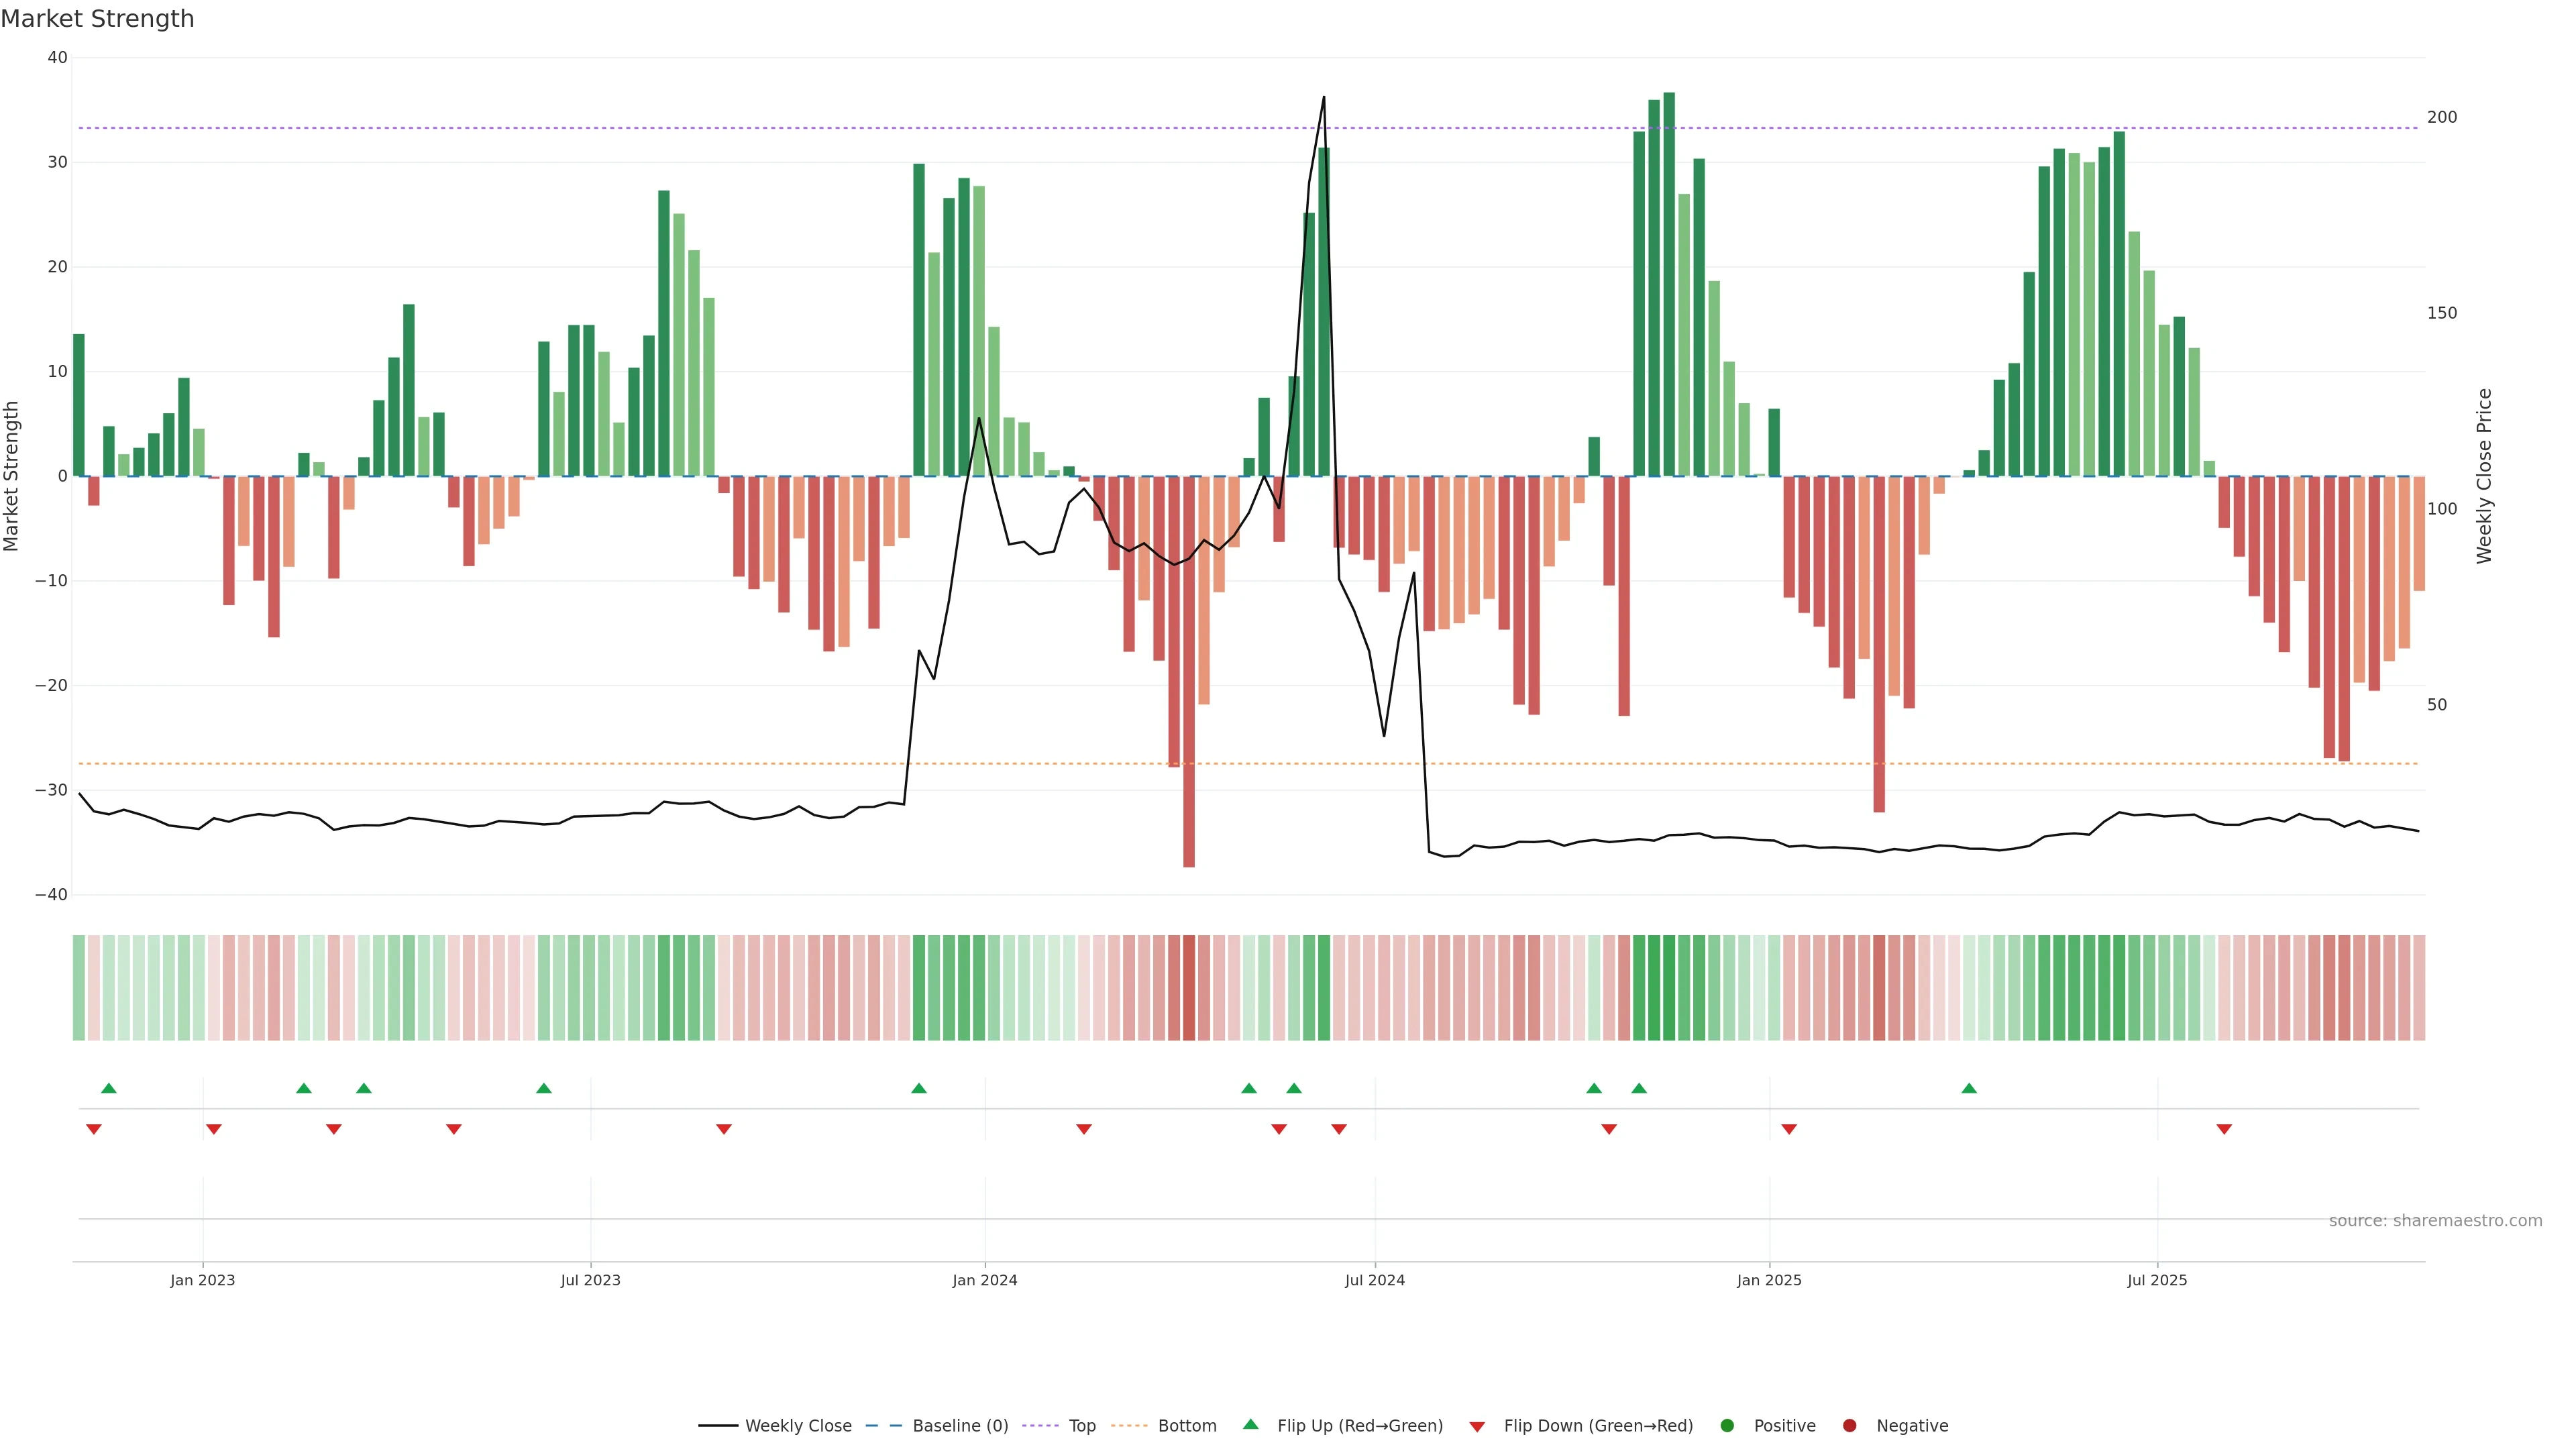2576x1449 pixels.
Task: Click the rightmost red flip-down marker after Jul 2025
Action: 2224,1129
